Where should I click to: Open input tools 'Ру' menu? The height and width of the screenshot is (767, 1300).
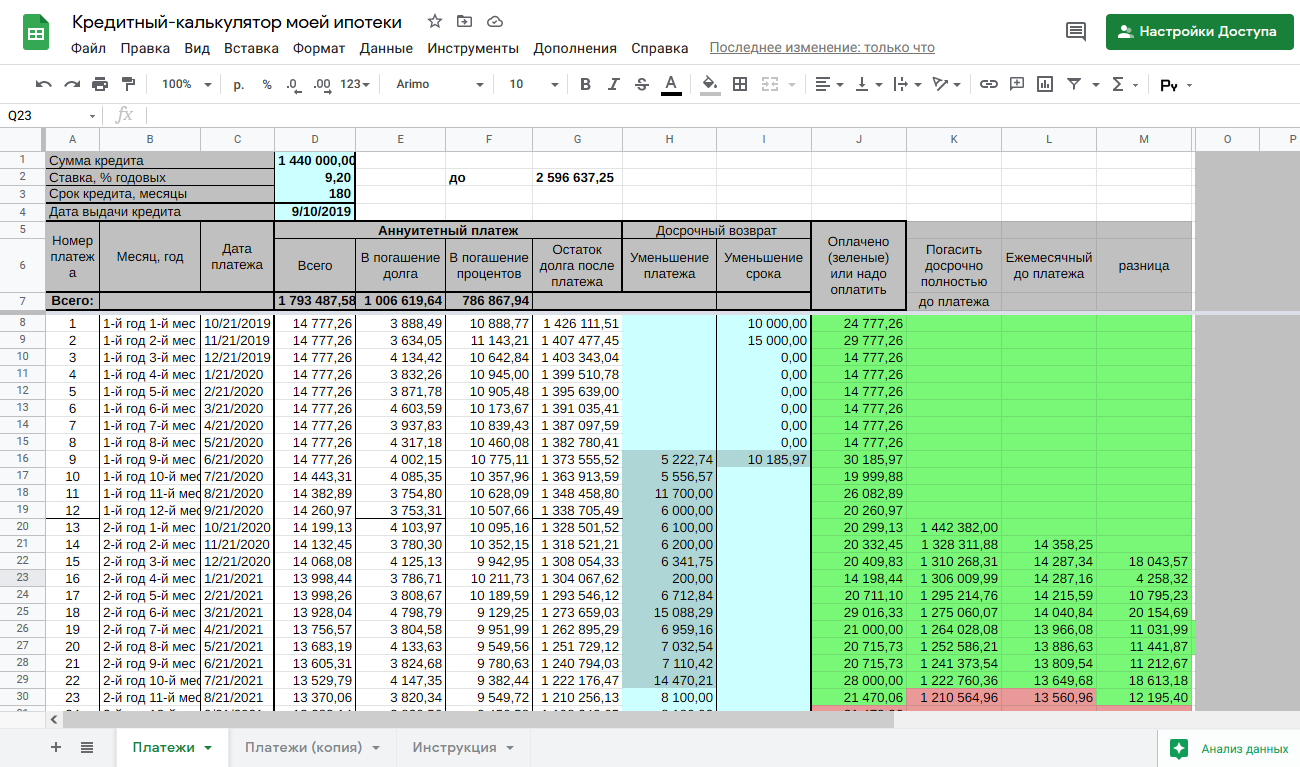[x=1176, y=85]
